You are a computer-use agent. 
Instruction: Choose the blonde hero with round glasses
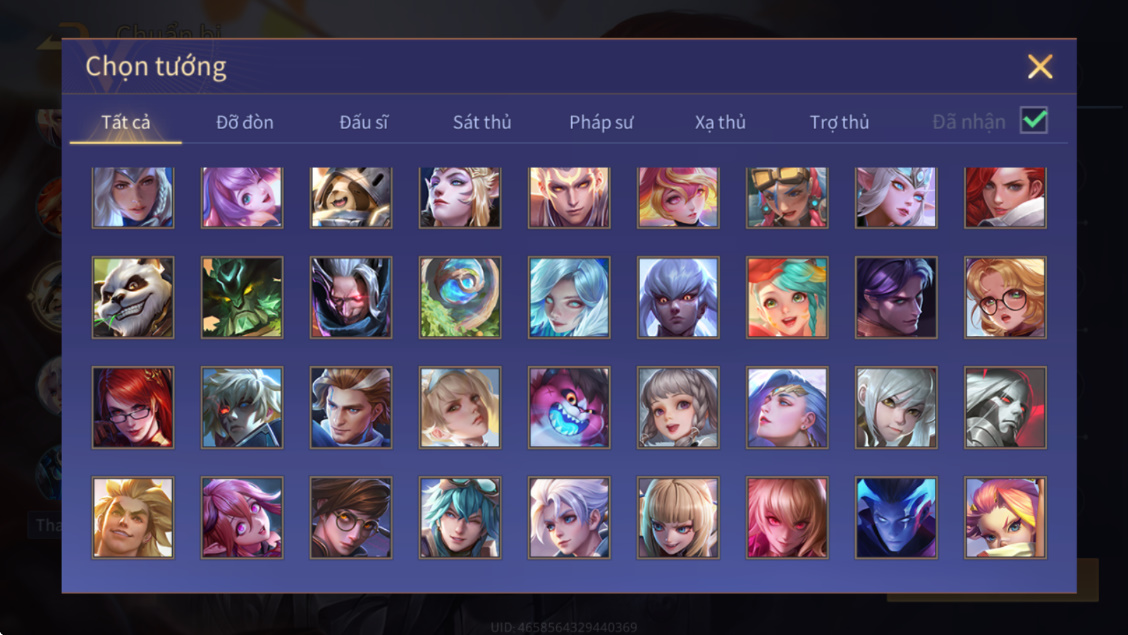tap(1005, 297)
